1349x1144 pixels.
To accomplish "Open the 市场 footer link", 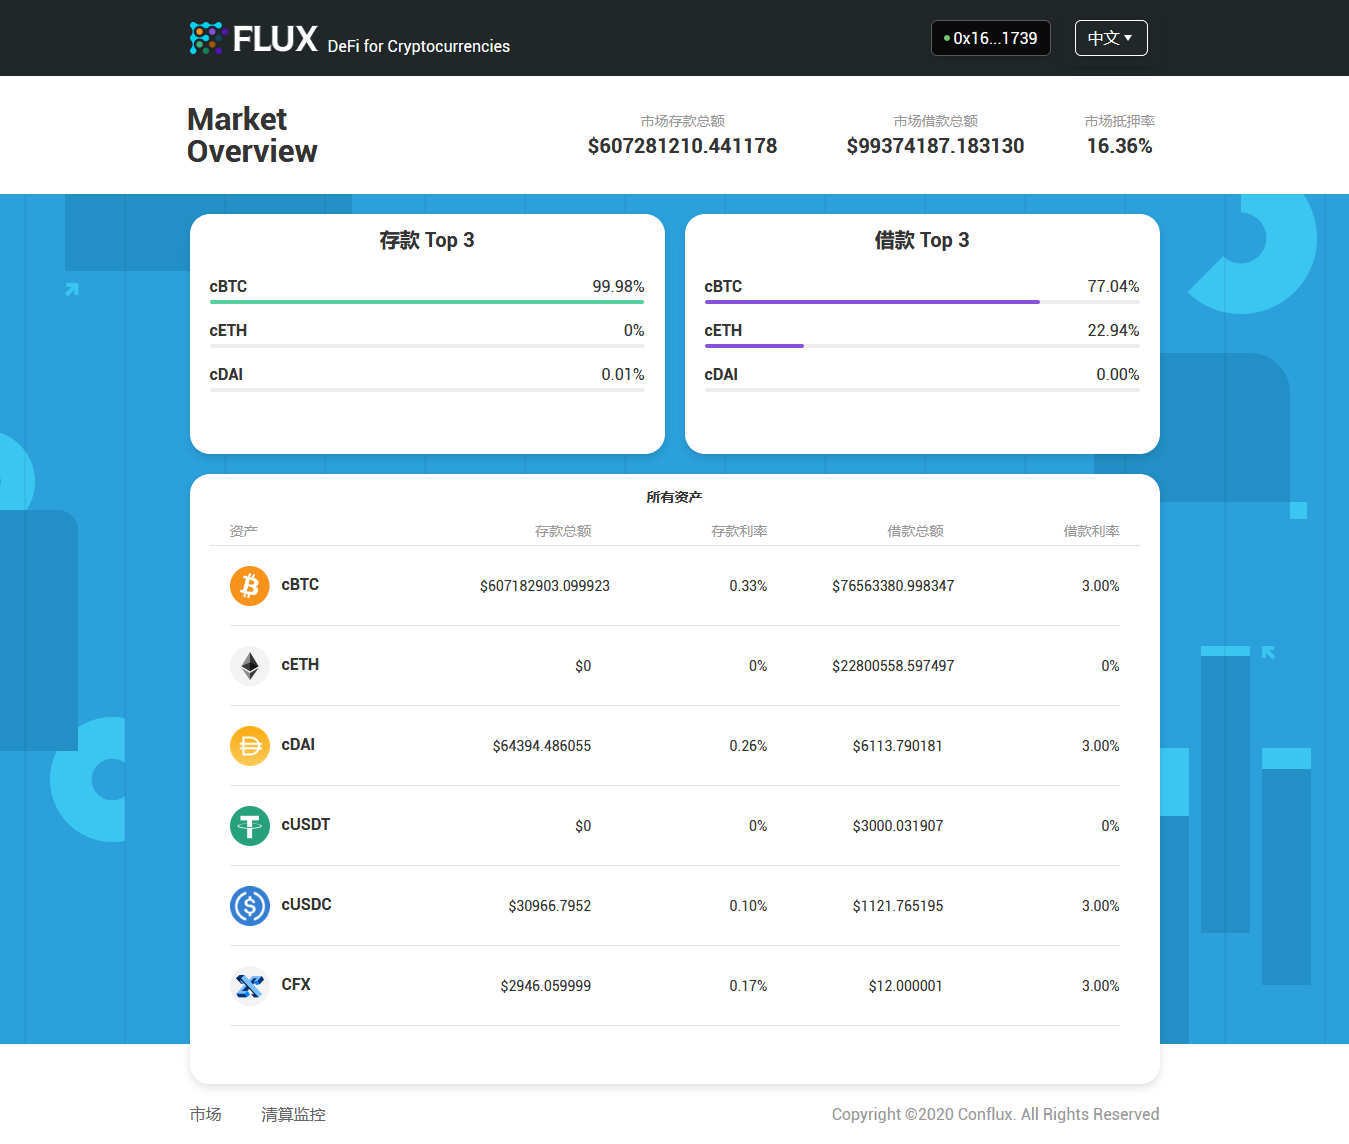I will click(206, 1114).
